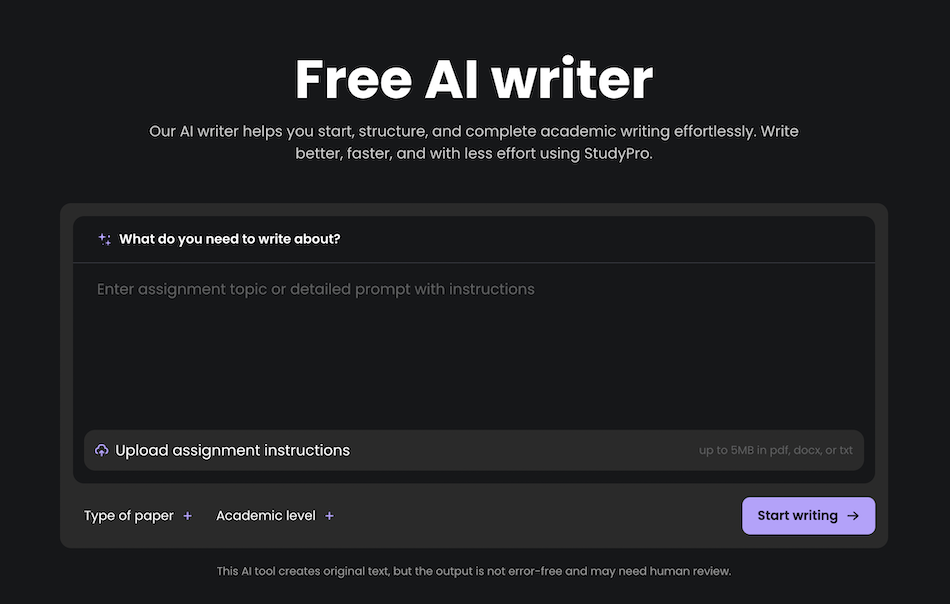The image size is (950, 604).
Task: Click the cloud upload icon
Action: pyautogui.click(x=101, y=450)
